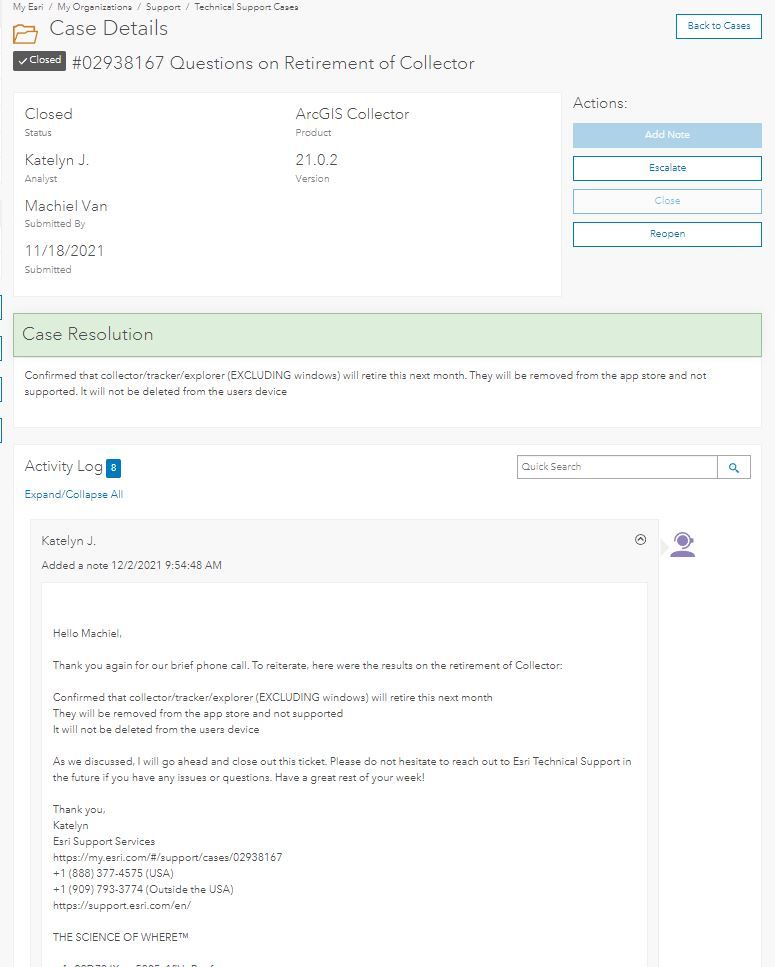Image resolution: width=775 pixels, height=967 pixels.
Task: Collapse Katelyn J.'s note with the chevron
Action: point(641,540)
